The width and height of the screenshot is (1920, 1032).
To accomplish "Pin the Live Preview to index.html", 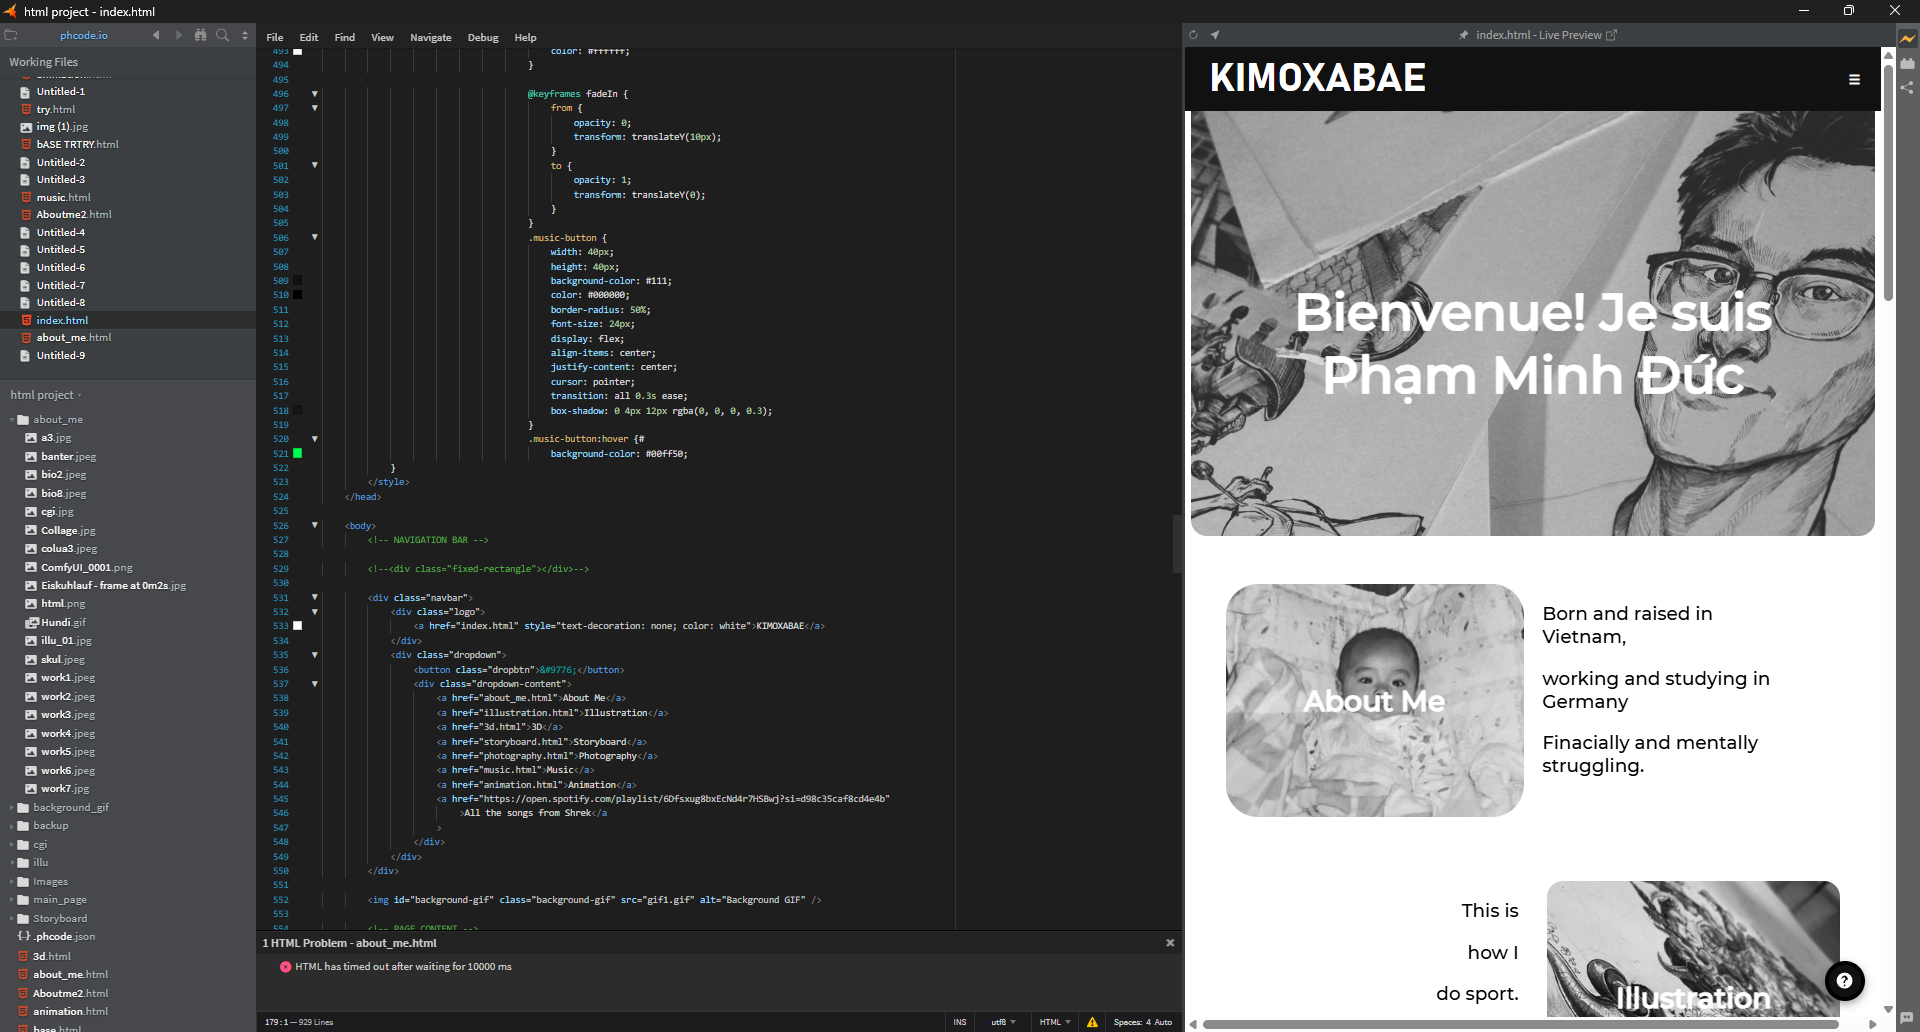I will click(1464, 35).
